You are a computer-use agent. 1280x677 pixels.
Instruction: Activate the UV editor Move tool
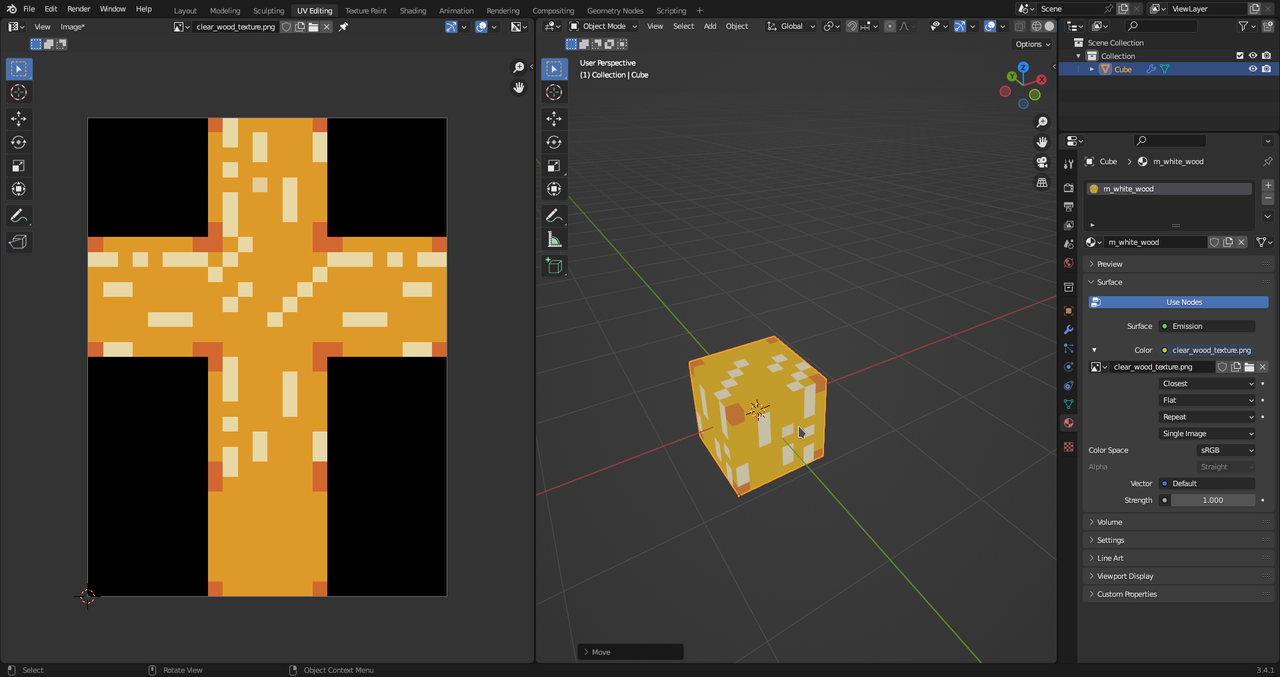pos(19,118)
